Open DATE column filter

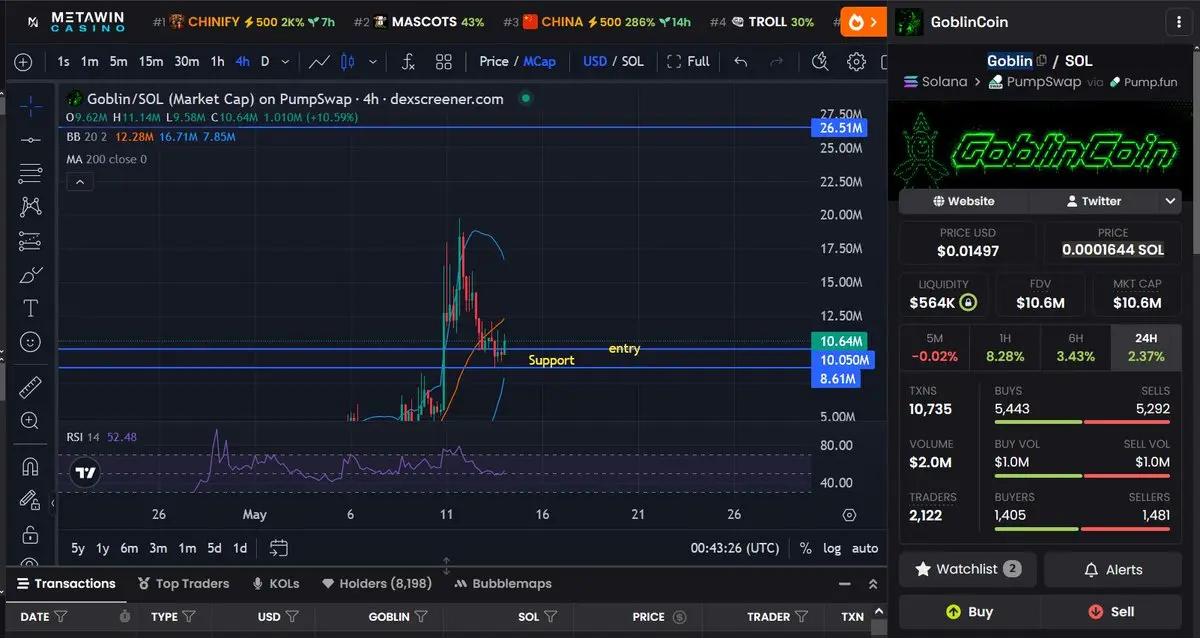point(61,617)
